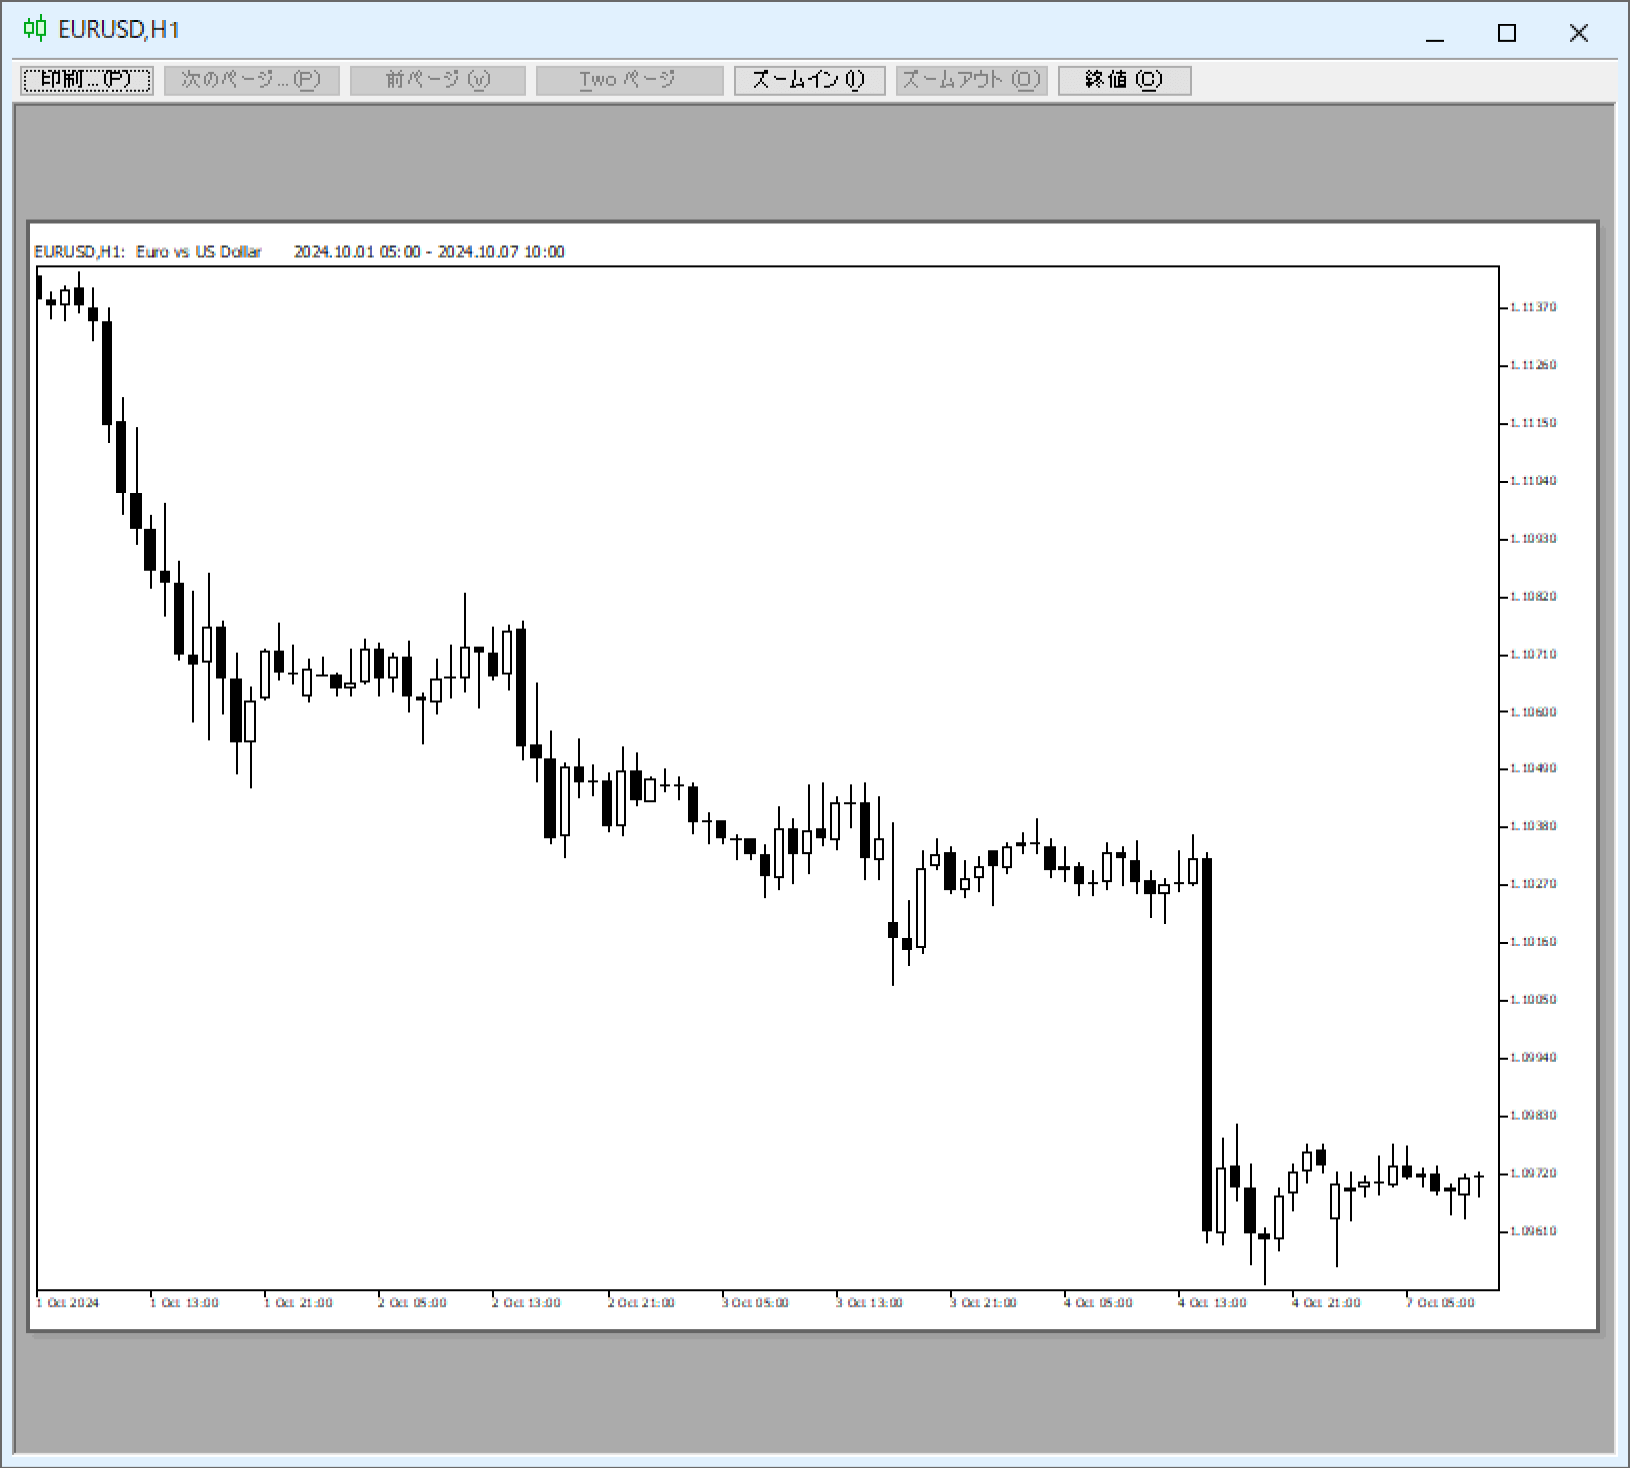Click the 1.11040 price label
1630x1468 pixels.
pos(1533,481)
